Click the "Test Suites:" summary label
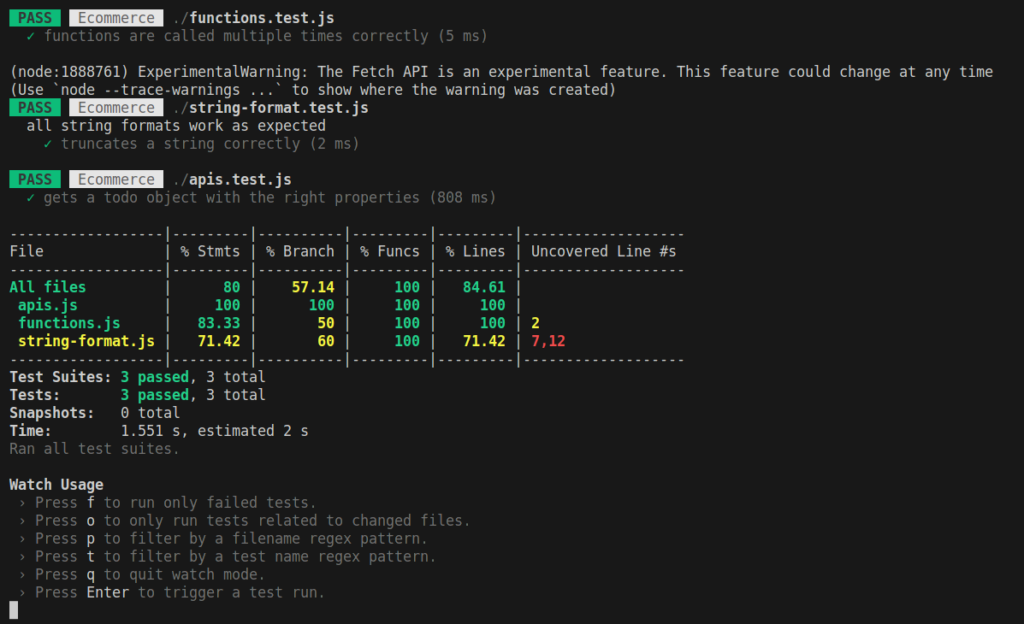The image size is (1024, 624). (60, 378)
